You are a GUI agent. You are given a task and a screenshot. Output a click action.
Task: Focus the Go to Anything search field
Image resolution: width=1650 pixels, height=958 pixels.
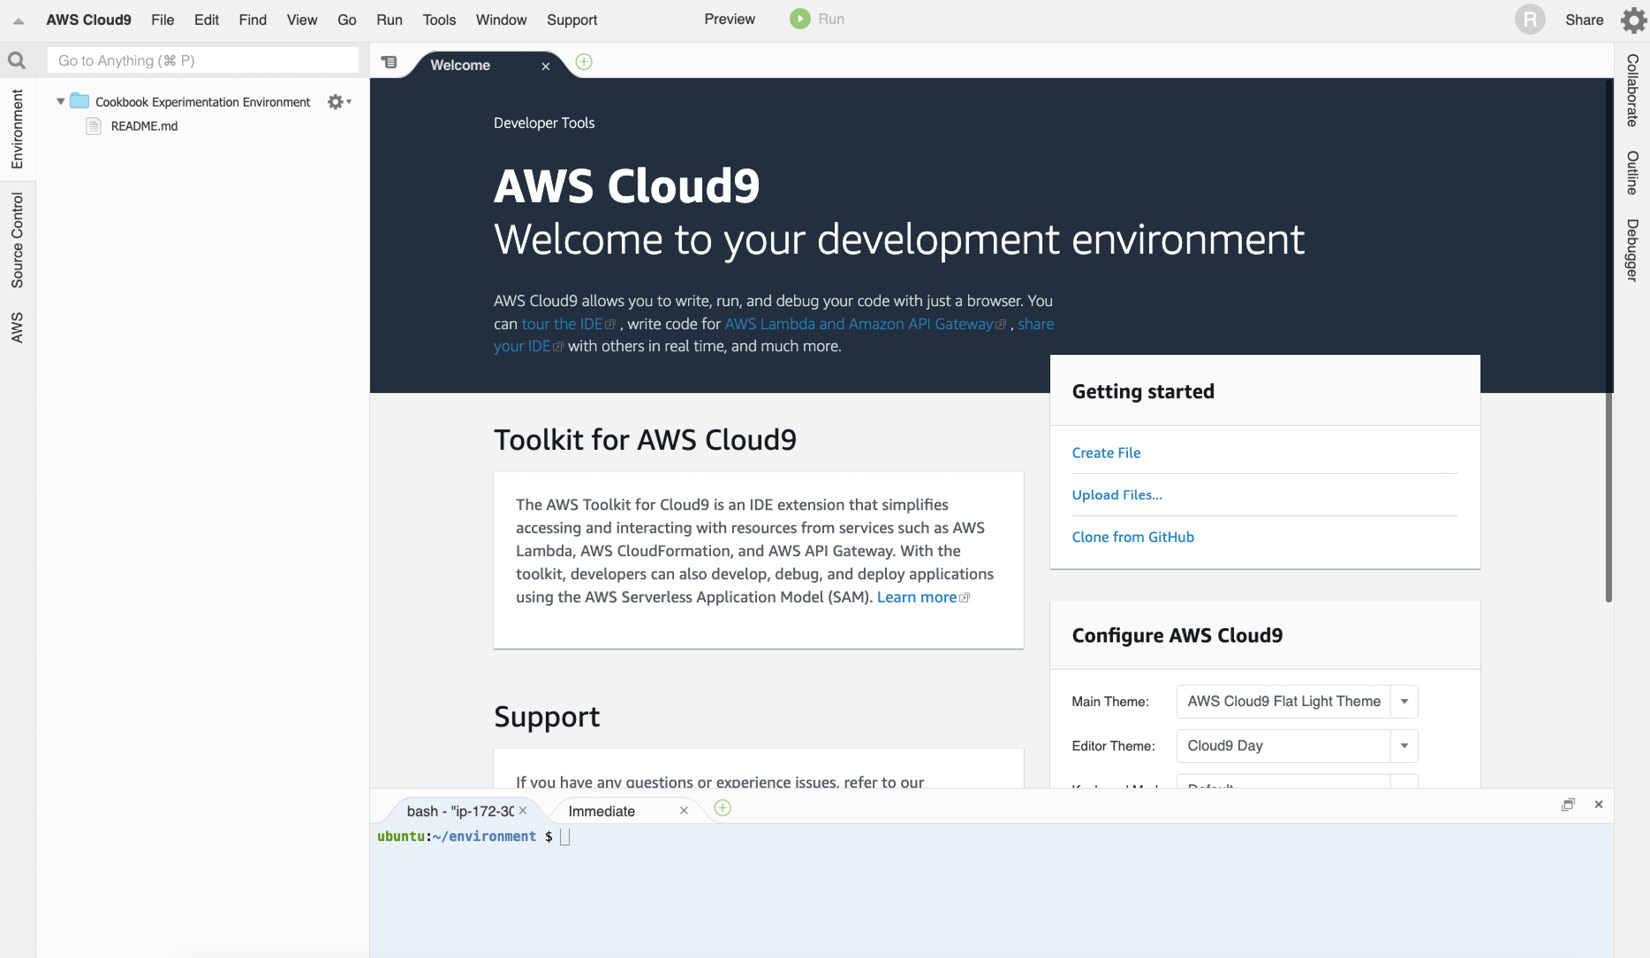[x=203, y=61]
